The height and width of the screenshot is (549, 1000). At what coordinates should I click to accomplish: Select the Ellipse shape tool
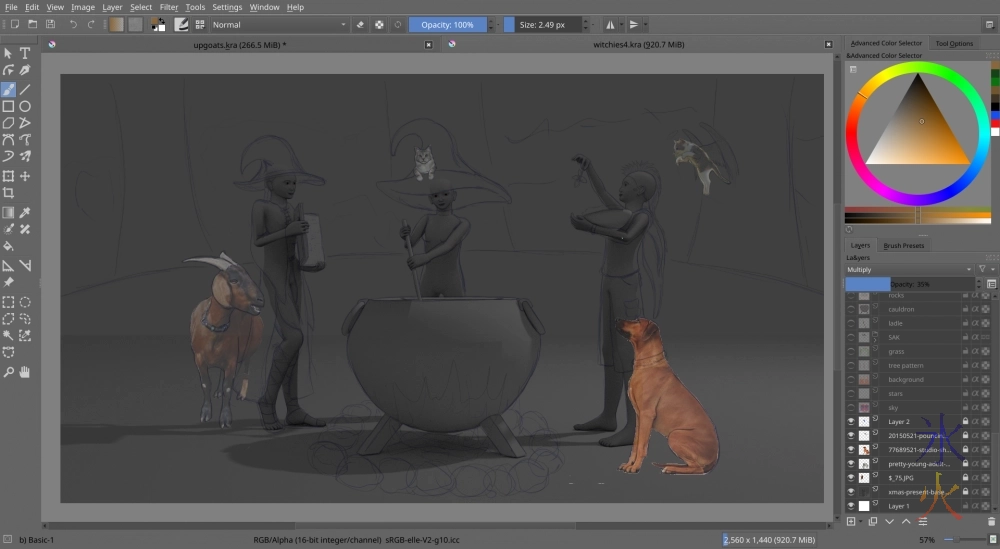(25, 106)
